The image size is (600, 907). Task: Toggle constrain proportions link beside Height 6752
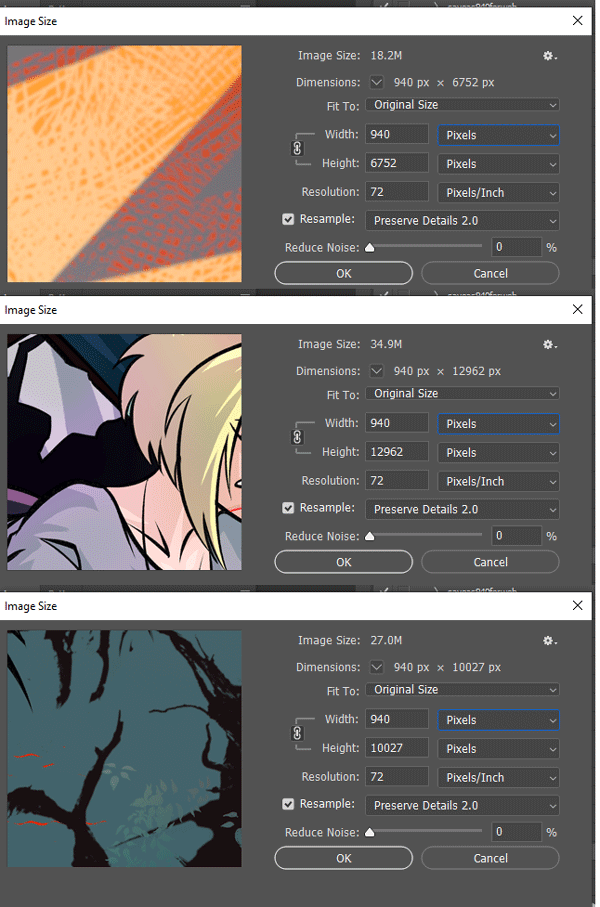coord(296,148)
